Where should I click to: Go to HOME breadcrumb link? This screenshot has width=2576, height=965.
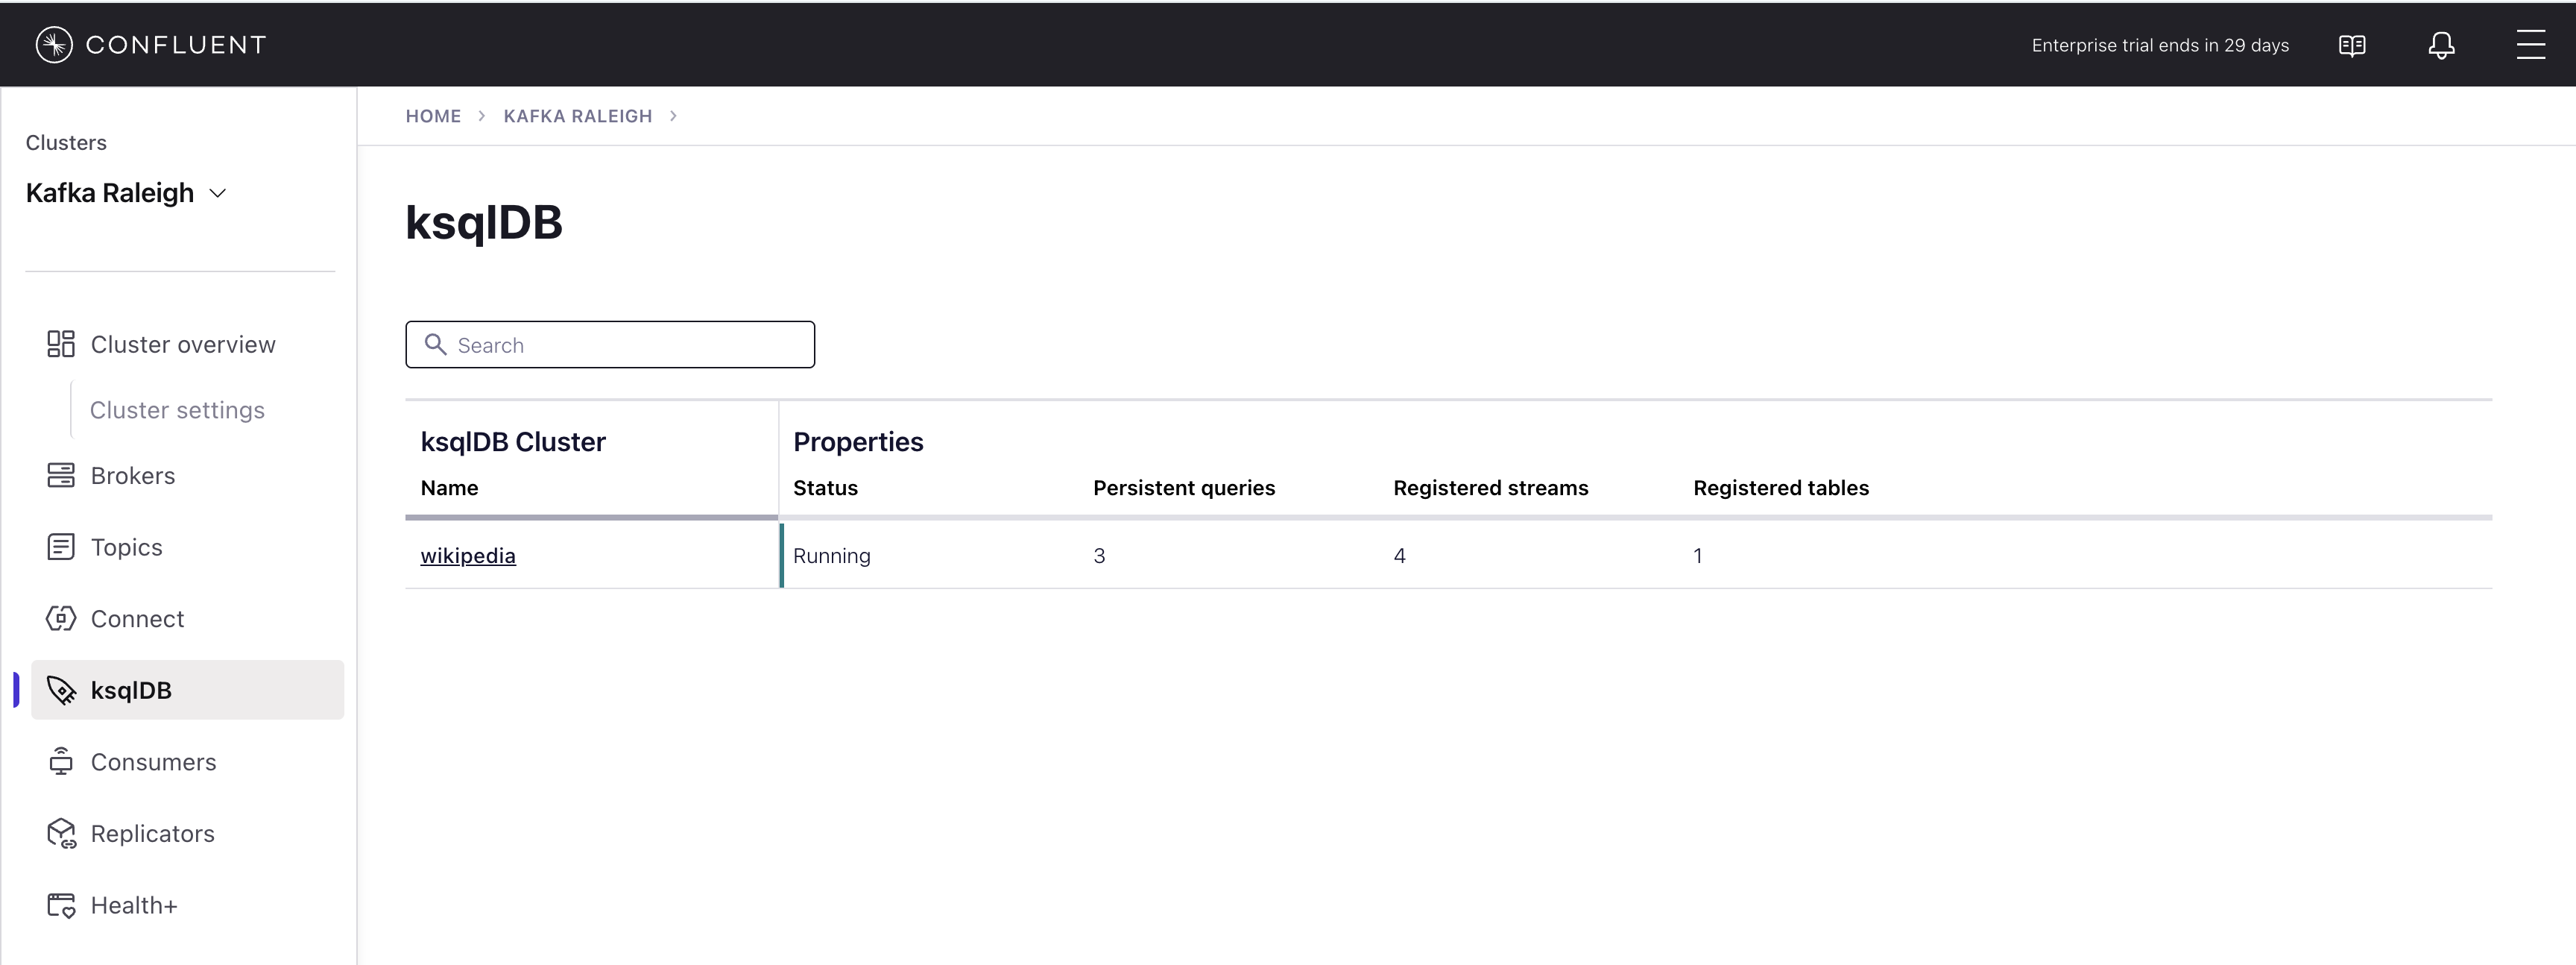(433, 116)
